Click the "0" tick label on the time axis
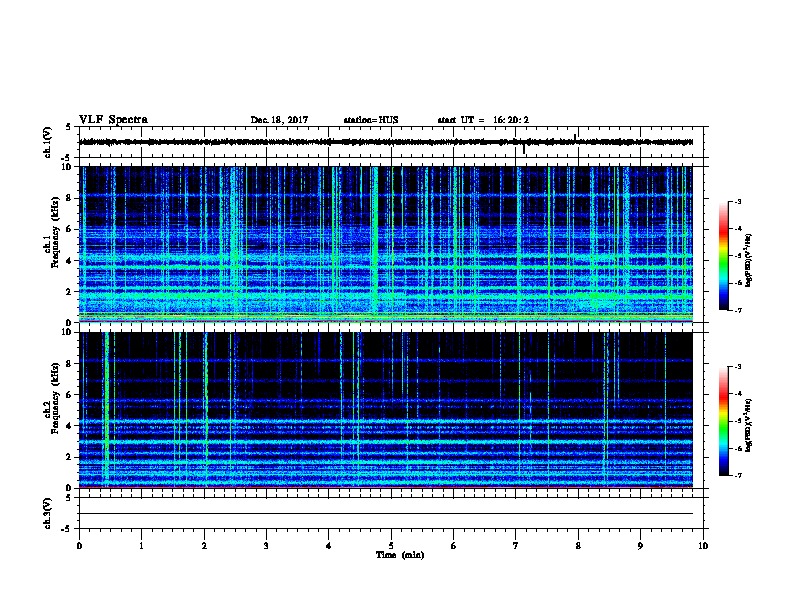Viewport: 792px width, 612px height. tap(79, 546)
